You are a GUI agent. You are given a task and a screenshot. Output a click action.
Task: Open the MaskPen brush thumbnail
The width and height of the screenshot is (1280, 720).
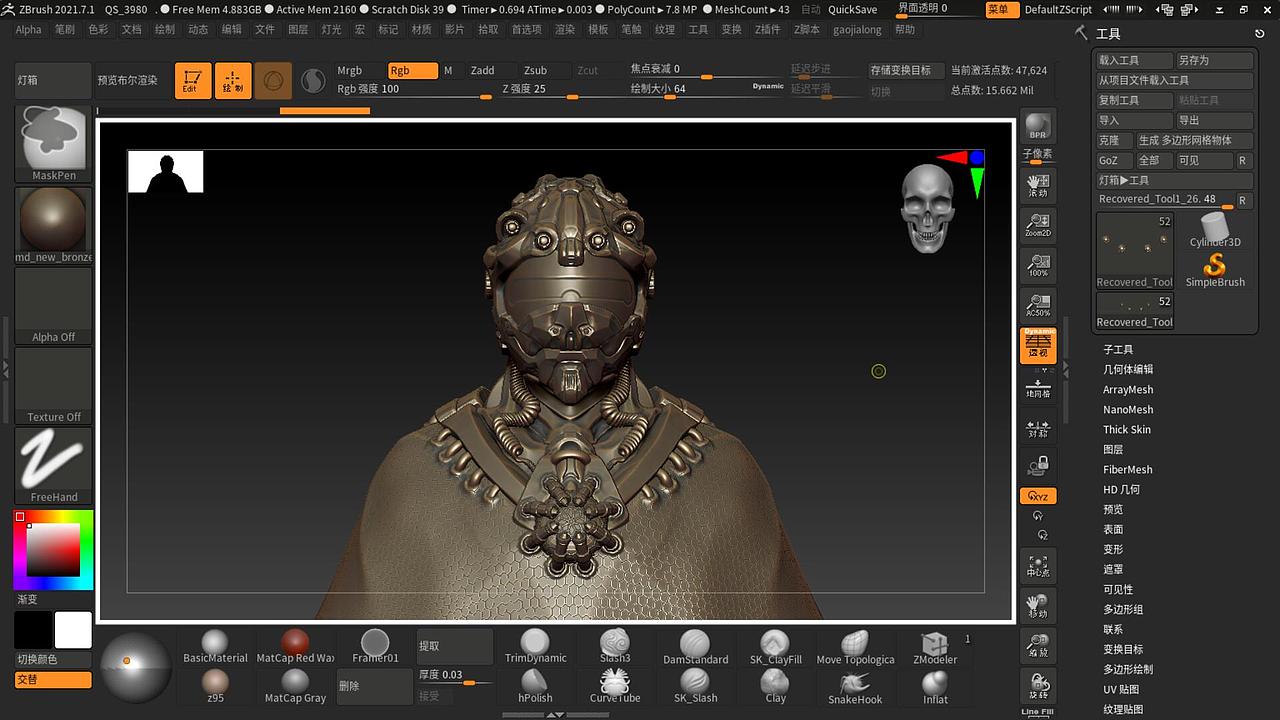(54, 143)
